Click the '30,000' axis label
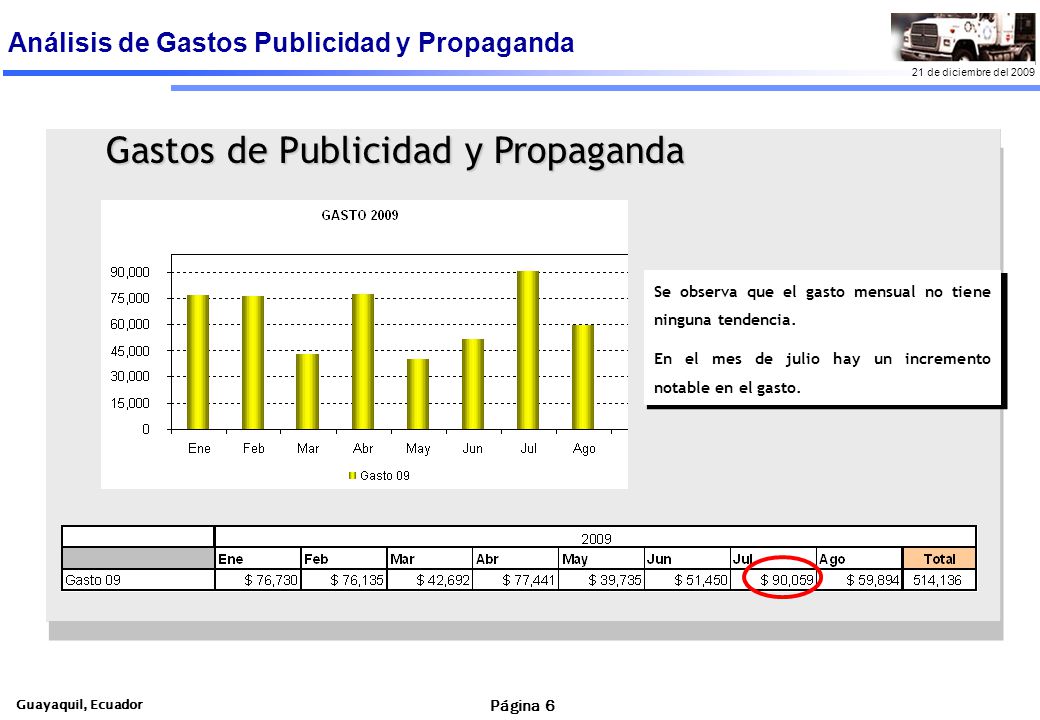Image resolution: width=1040 pixels, height=720 pixels. point(130,377)
